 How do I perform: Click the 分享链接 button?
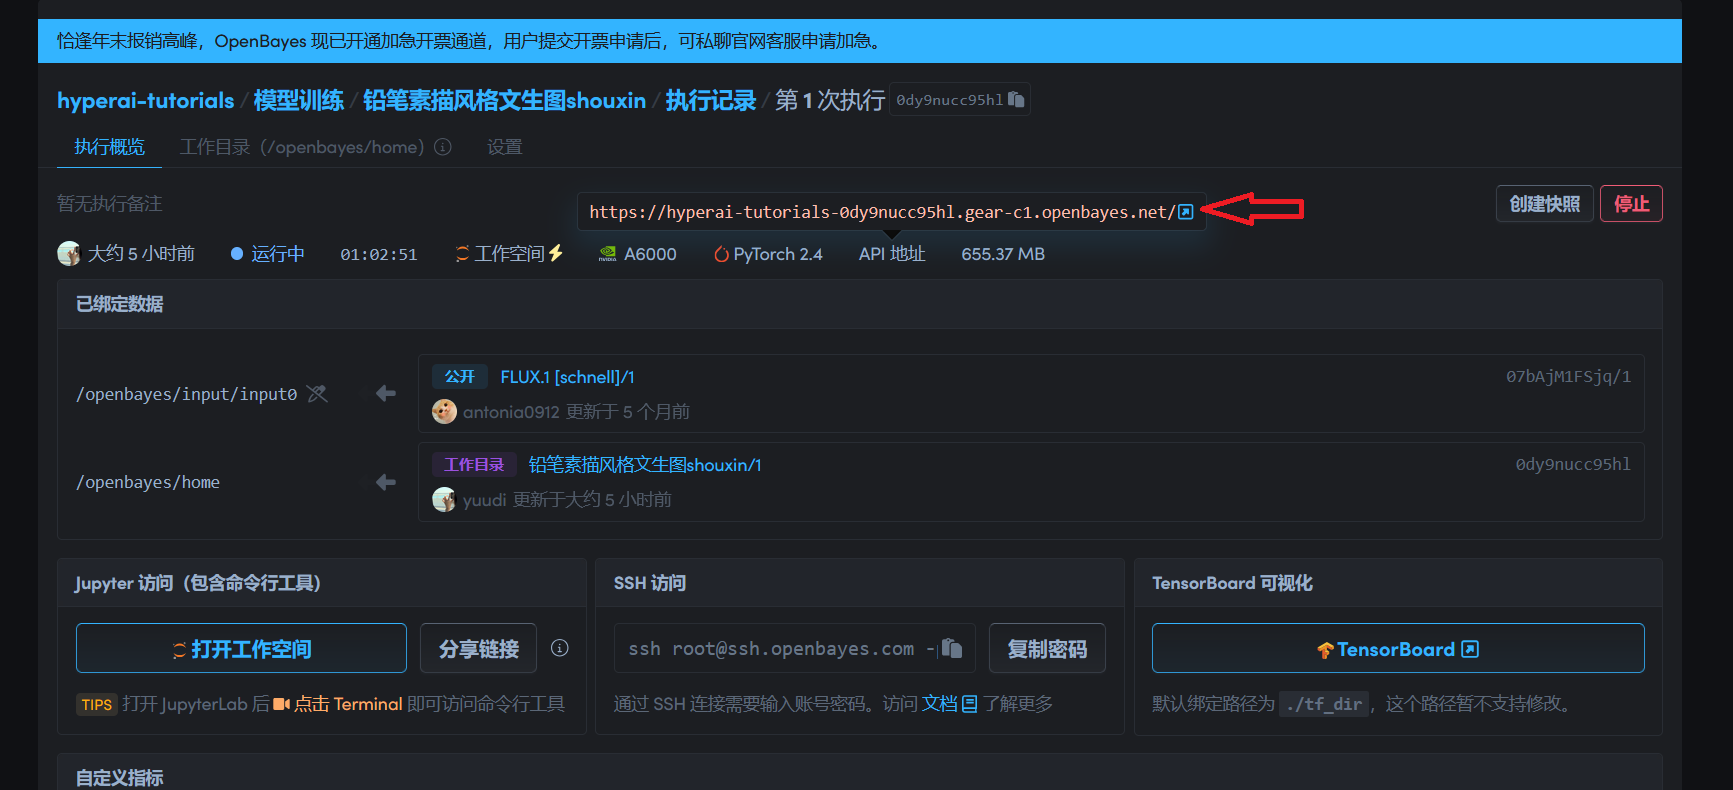pos(478,649)
